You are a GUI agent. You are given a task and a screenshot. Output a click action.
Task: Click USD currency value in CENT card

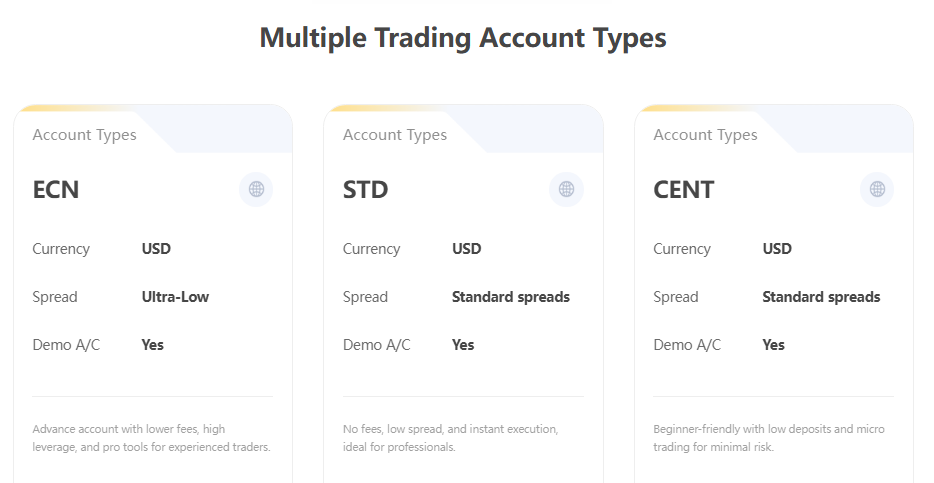[777, 249]
